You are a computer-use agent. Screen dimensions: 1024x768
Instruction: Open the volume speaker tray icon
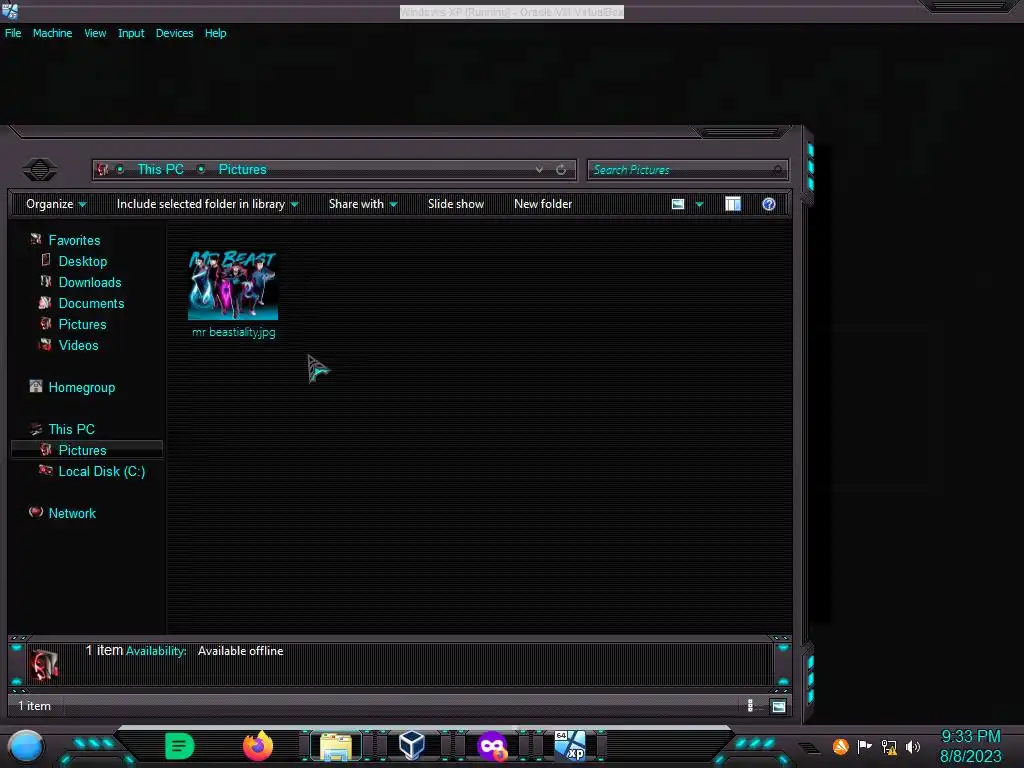[x=913, y=746]
